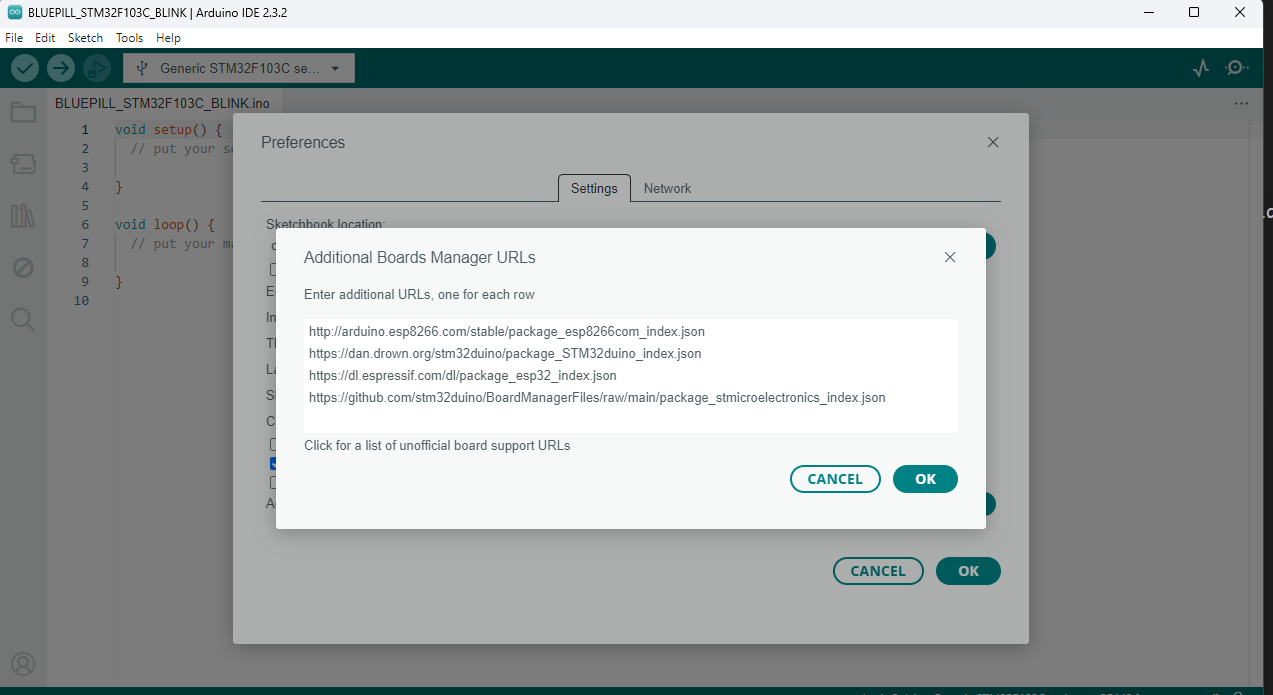The image size is (1273, 695).
Task: Click the user profile icon at bottom left
Action: click(23, 664)
